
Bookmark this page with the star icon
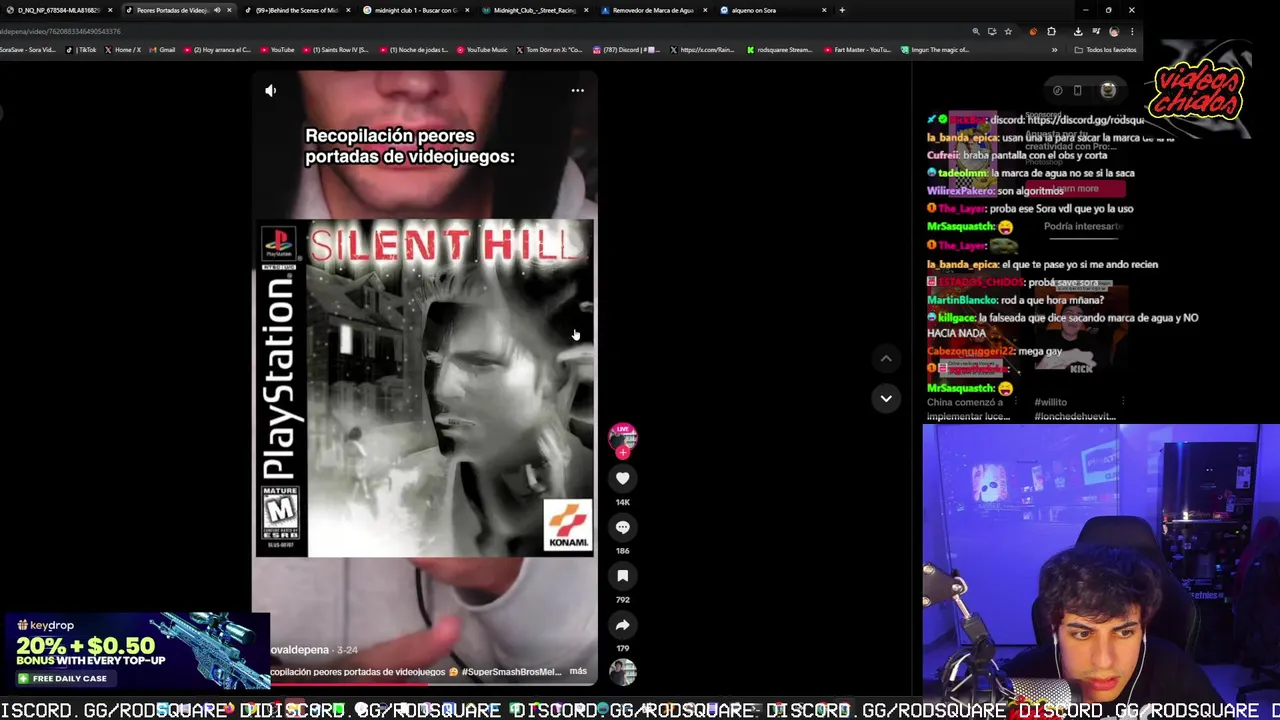(1007, 31)
